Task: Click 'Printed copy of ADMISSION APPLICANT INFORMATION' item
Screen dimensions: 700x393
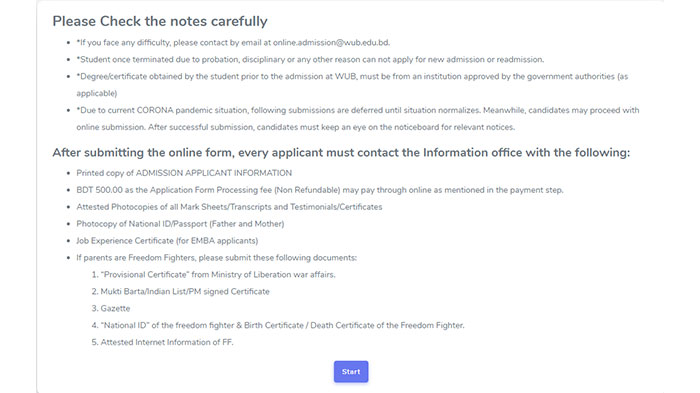Action: (184, 173)
